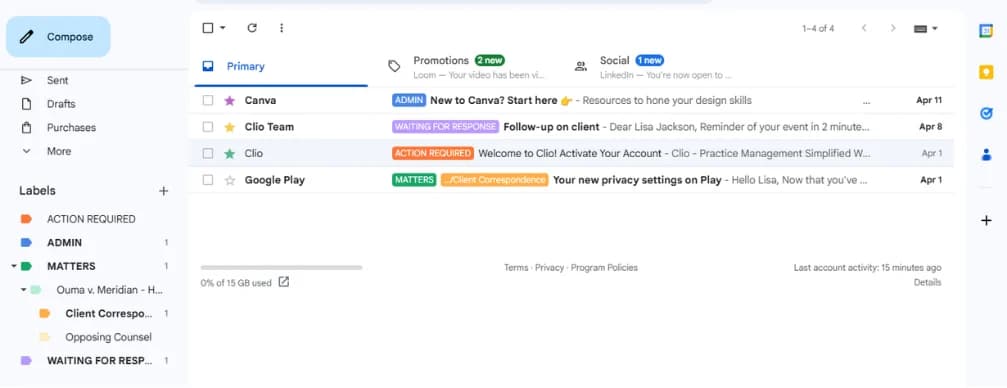
Task: Open the WAITING FOR RESPONSE label
Action: tap(100, 361)
